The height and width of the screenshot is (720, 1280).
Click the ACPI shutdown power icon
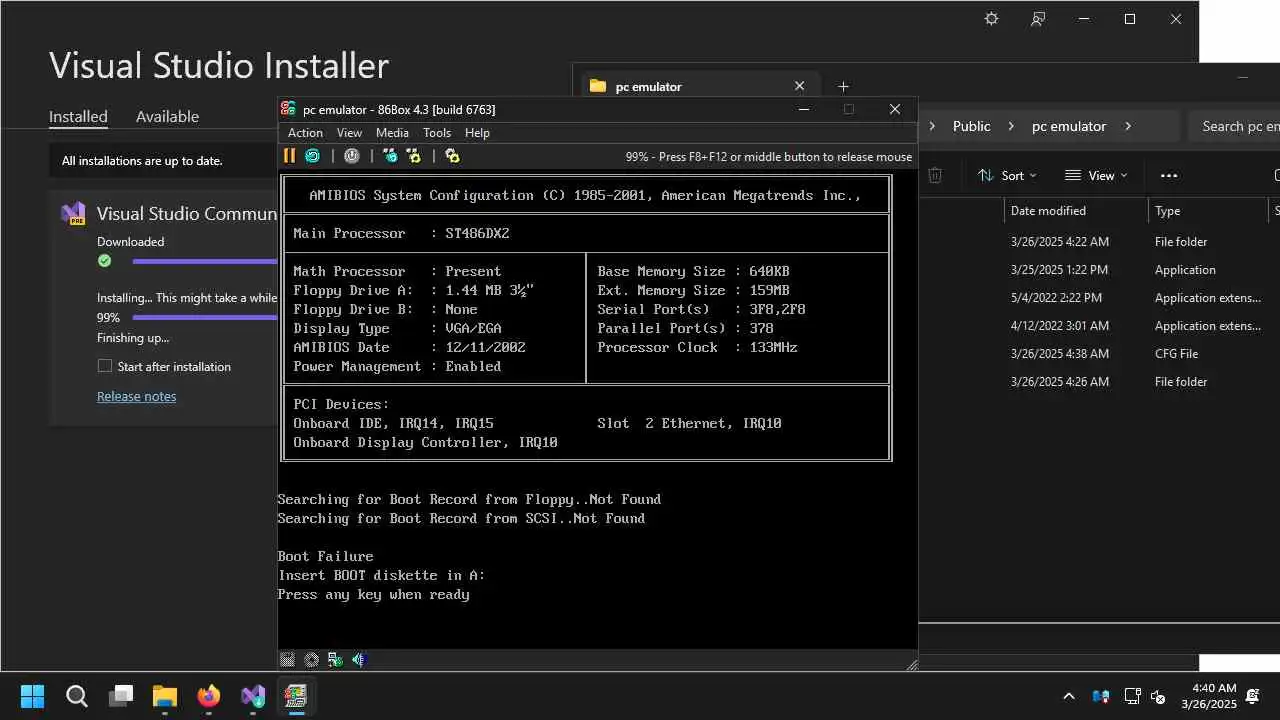click(x=352, y=156)
